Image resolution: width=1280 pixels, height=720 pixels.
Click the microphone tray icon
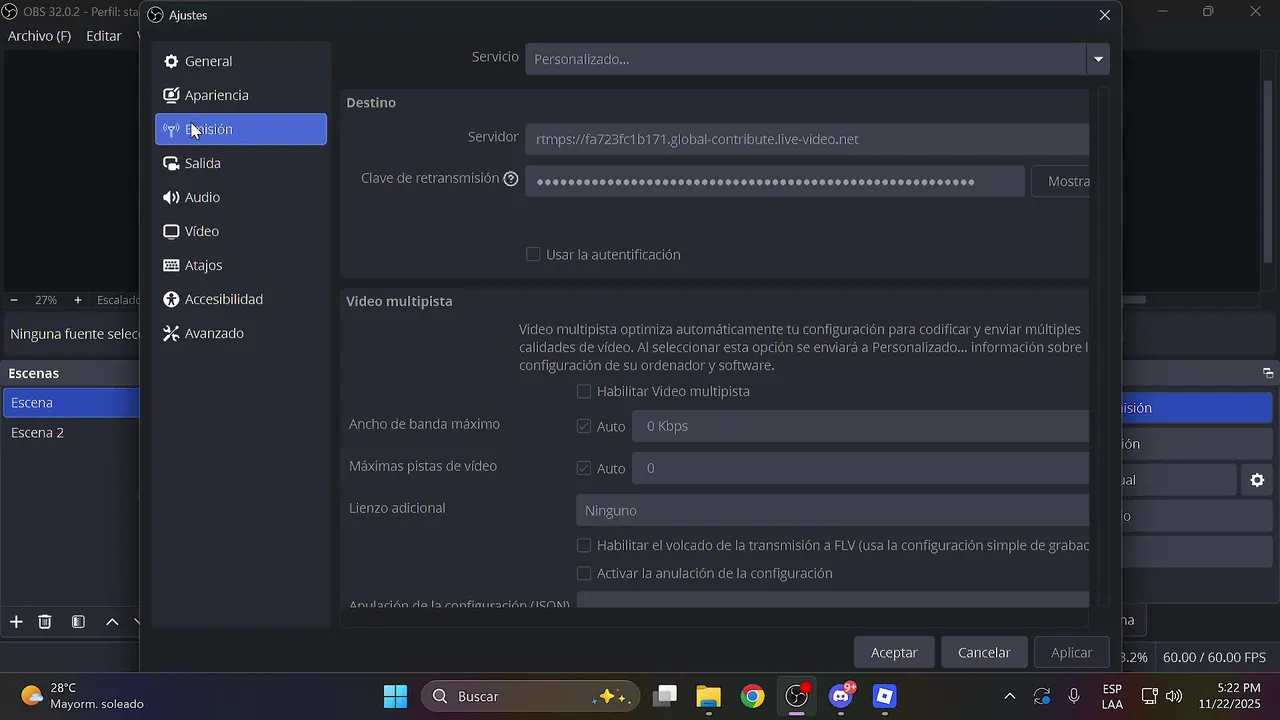pos(1074,696)
